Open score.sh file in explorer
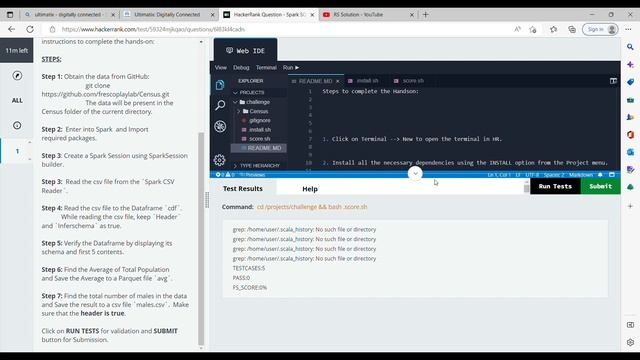 click(259, 139)
